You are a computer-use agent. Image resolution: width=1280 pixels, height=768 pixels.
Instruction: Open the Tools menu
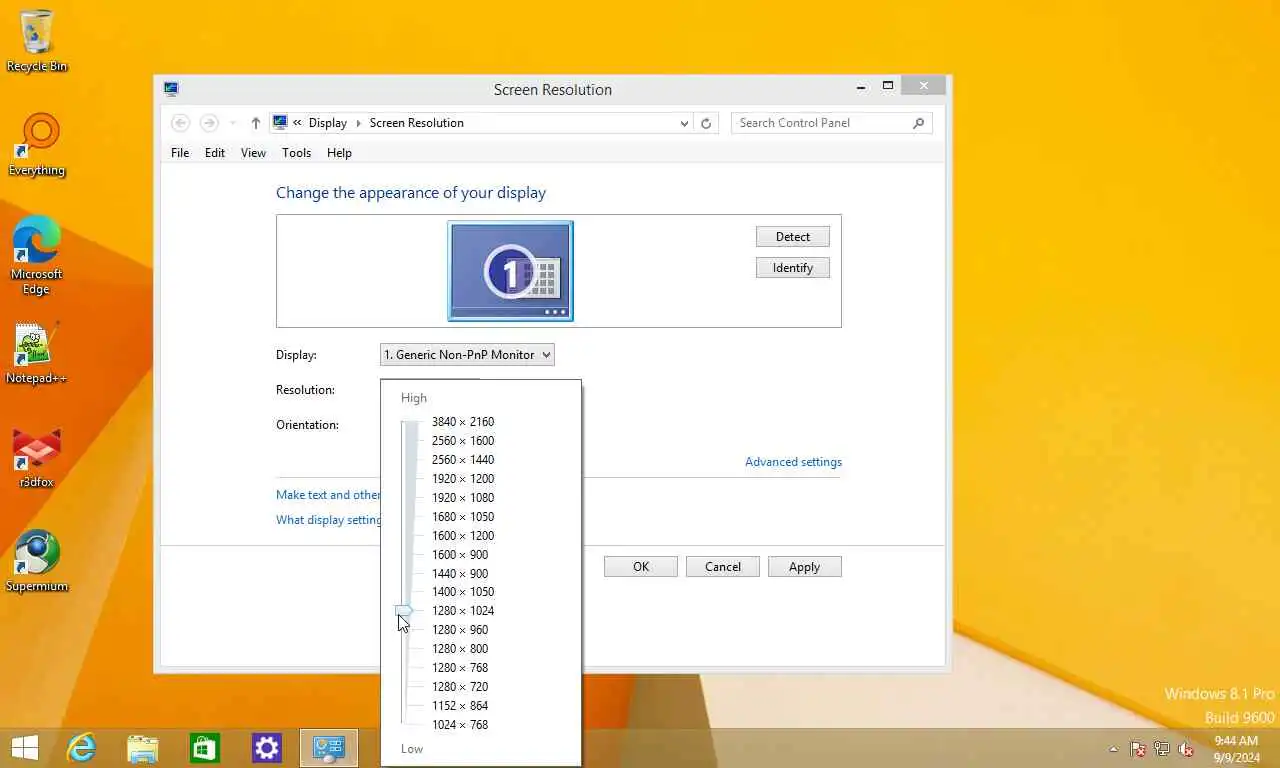pyautogui.click(x=296, y=153)
